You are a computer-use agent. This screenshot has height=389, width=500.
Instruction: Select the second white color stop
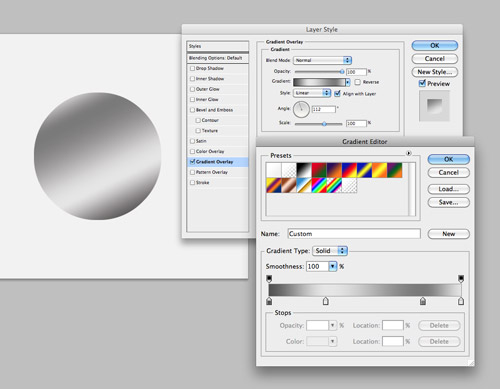pos(326,301)
